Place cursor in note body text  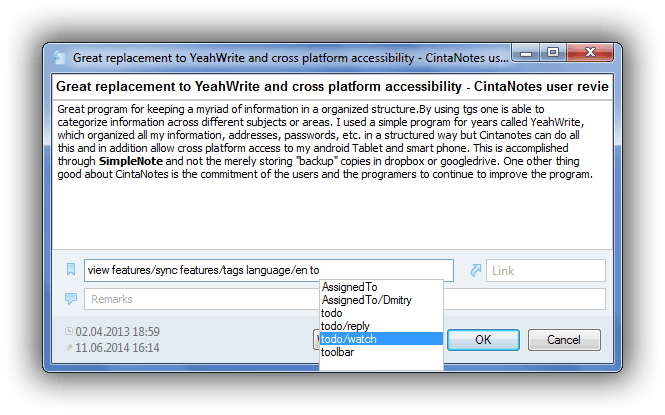coord(332,174)
